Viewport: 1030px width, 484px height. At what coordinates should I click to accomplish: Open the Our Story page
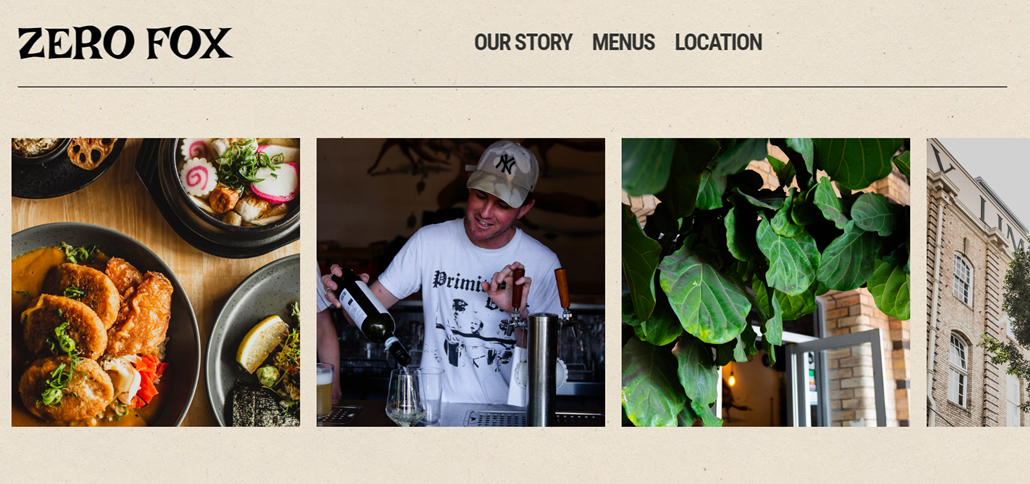524,42
